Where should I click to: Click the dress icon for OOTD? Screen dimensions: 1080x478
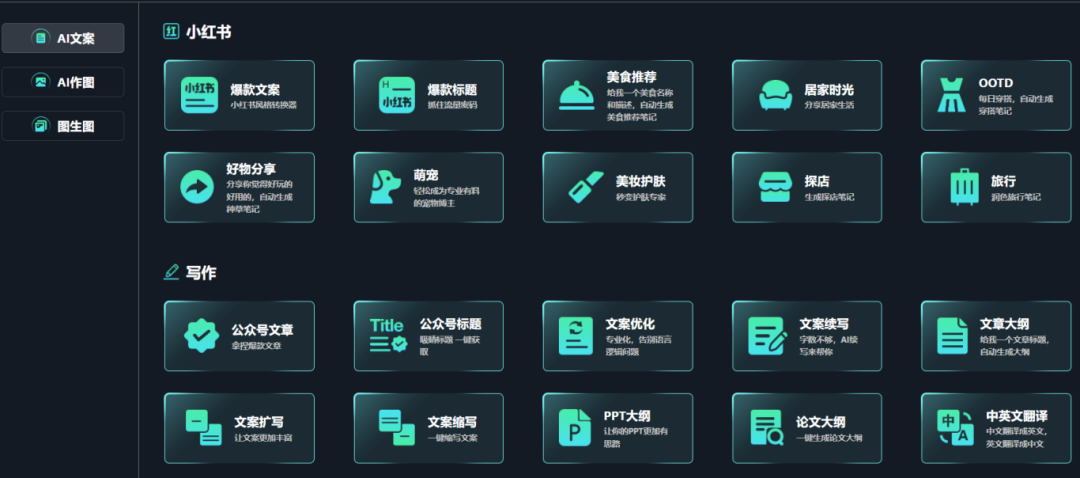coord(953,96)
